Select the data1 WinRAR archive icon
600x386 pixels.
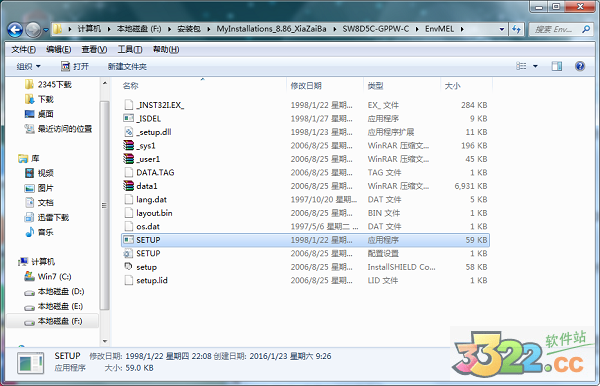tap(129, 186)
